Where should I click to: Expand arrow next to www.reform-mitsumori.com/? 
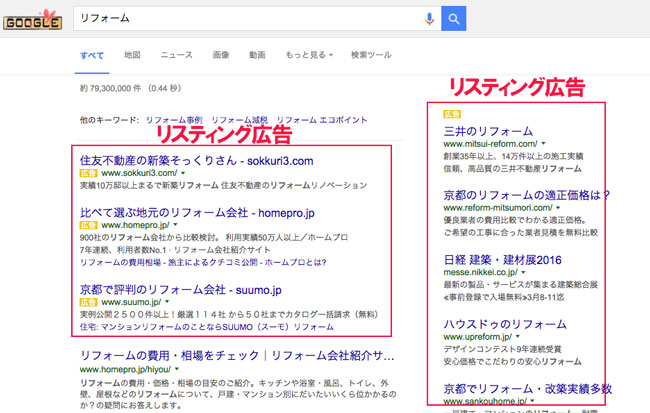[x=558, y=207]
